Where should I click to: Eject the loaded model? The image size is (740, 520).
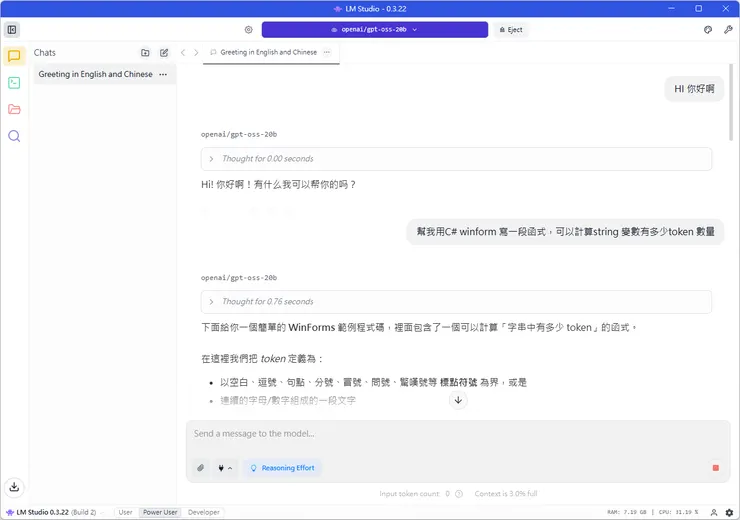pos(511,30)
